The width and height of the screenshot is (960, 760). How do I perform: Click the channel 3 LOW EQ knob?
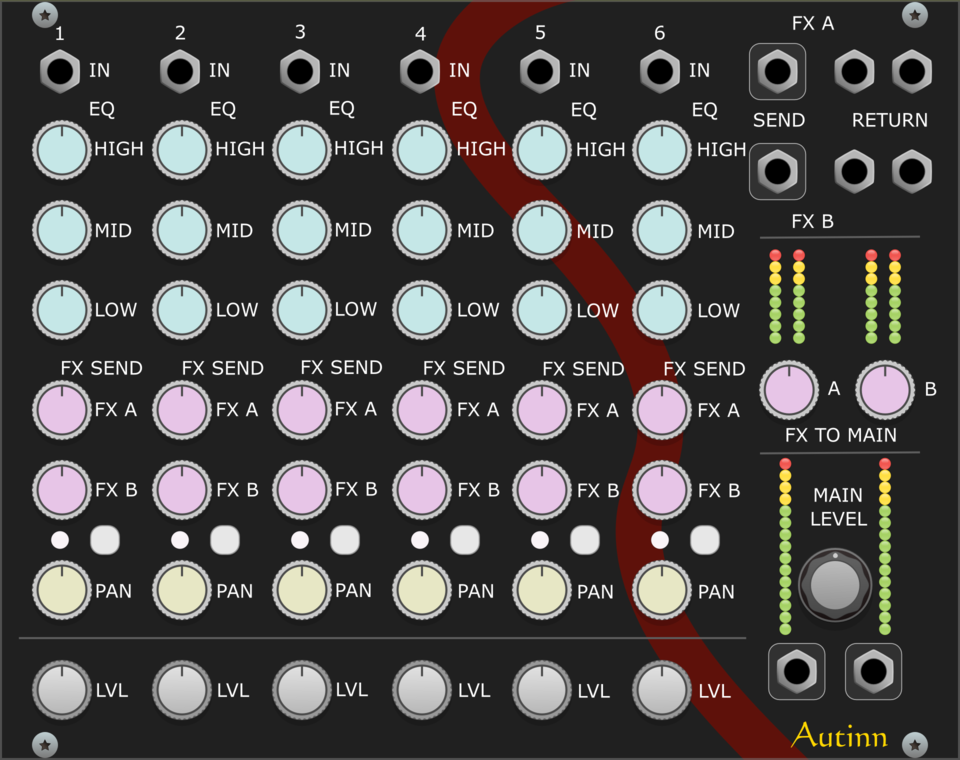coord(302,310)
